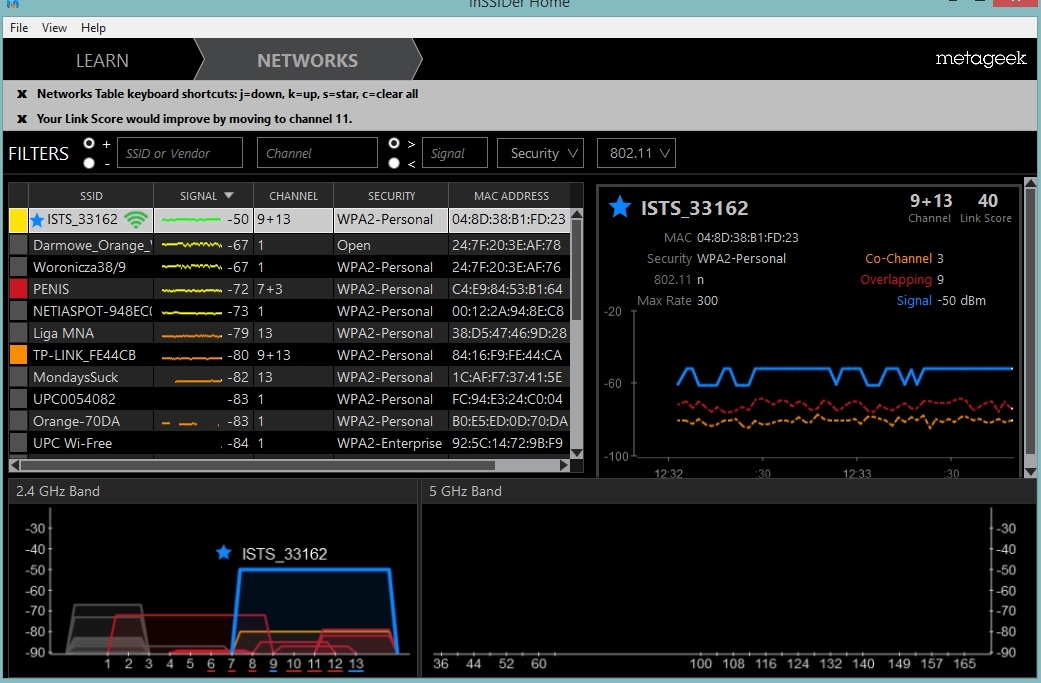This screenshot has height=683, width=1041.
Task: Click table horizontal scroll left arrow
Action: coord(15,465)
